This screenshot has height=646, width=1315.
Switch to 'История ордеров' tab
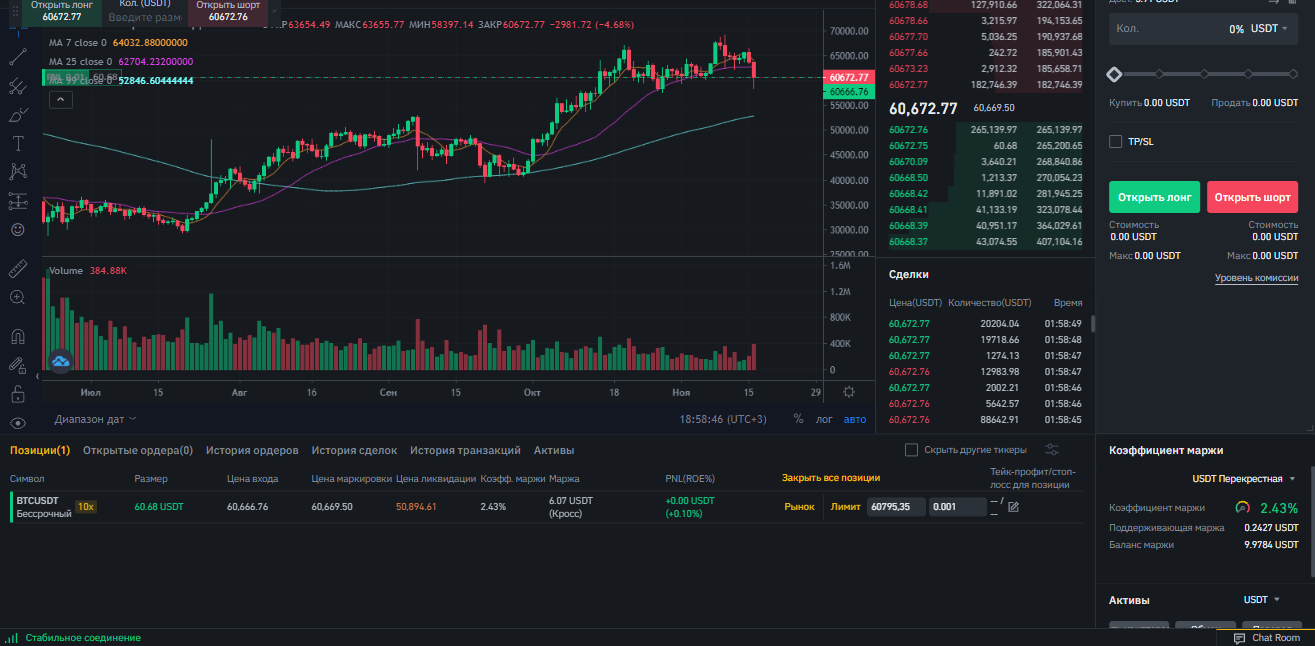tap(252, 450)
